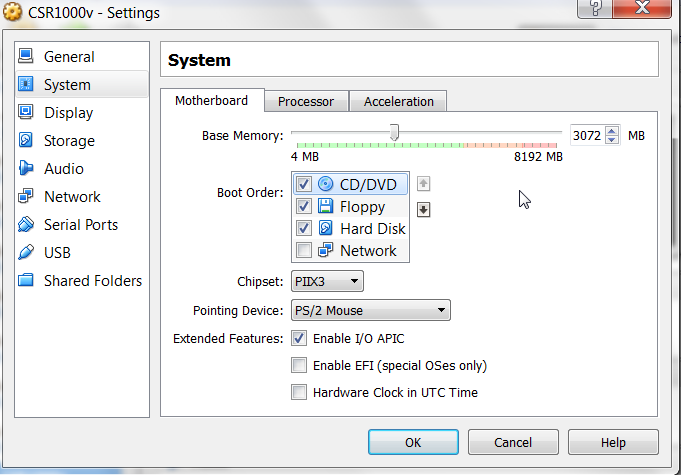Enable EFI (special OSes only) checkbox
Screen dimensions: 681x475
[x=299, y=365]
